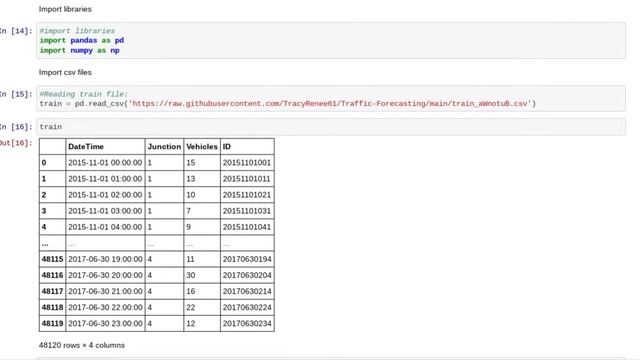Click the '#Reading train file:' comment
640x360 pixels.
(x=84, y=94)
